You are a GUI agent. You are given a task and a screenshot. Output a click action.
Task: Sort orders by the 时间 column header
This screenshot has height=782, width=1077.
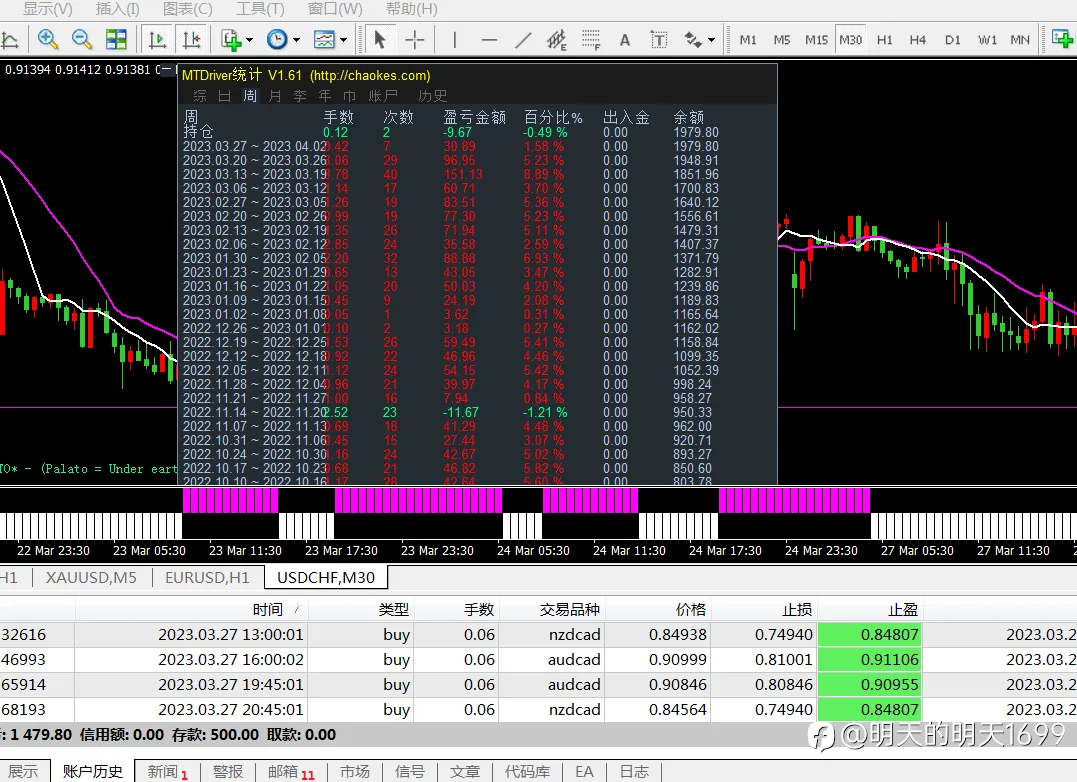click(x=267, y=610)
